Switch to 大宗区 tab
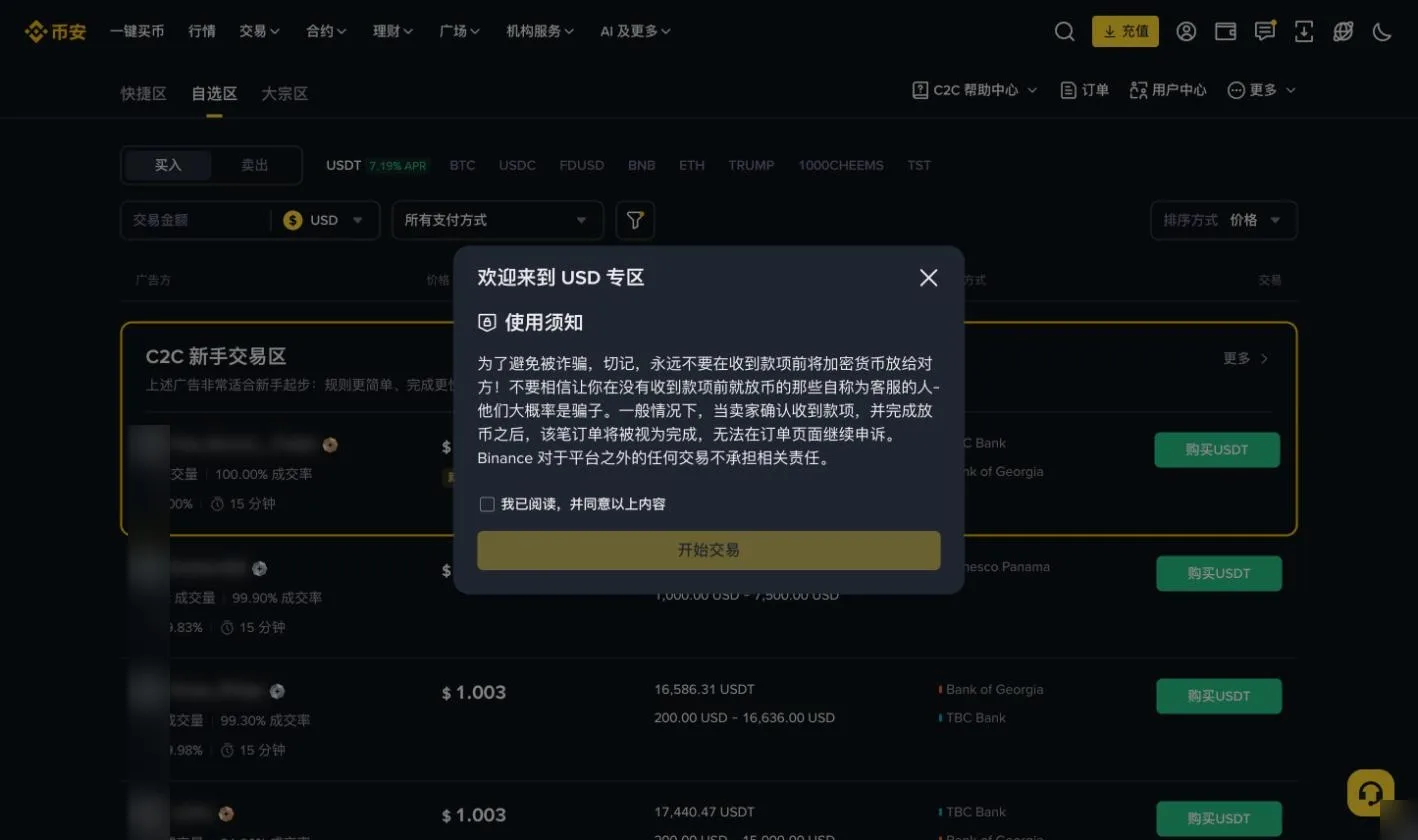1418x840 pixels. [x=285, y=94]
